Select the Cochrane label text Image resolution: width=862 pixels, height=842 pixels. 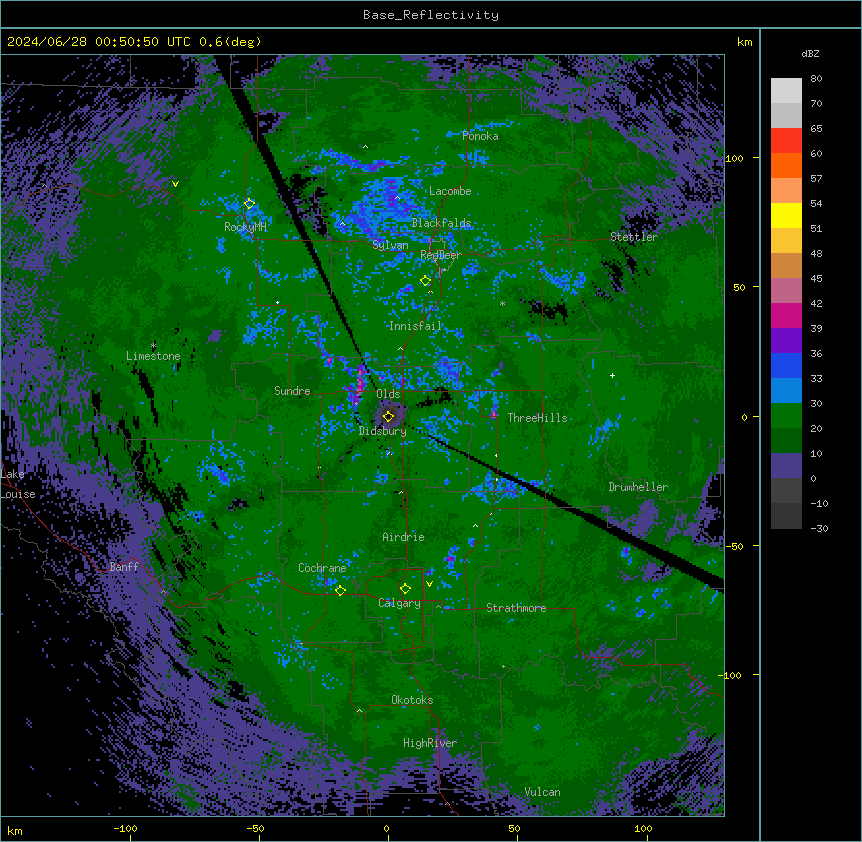pos(322,568)
